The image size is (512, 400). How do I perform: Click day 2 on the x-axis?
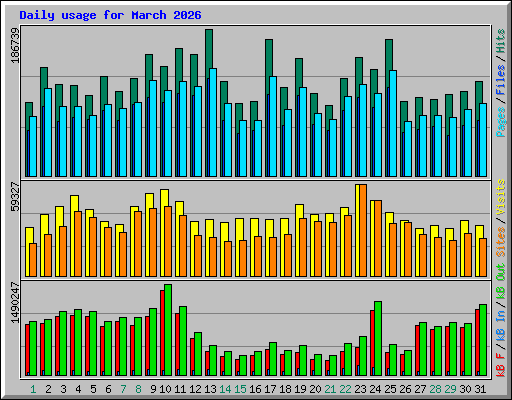pyautogui.click(x=48, y=389)
